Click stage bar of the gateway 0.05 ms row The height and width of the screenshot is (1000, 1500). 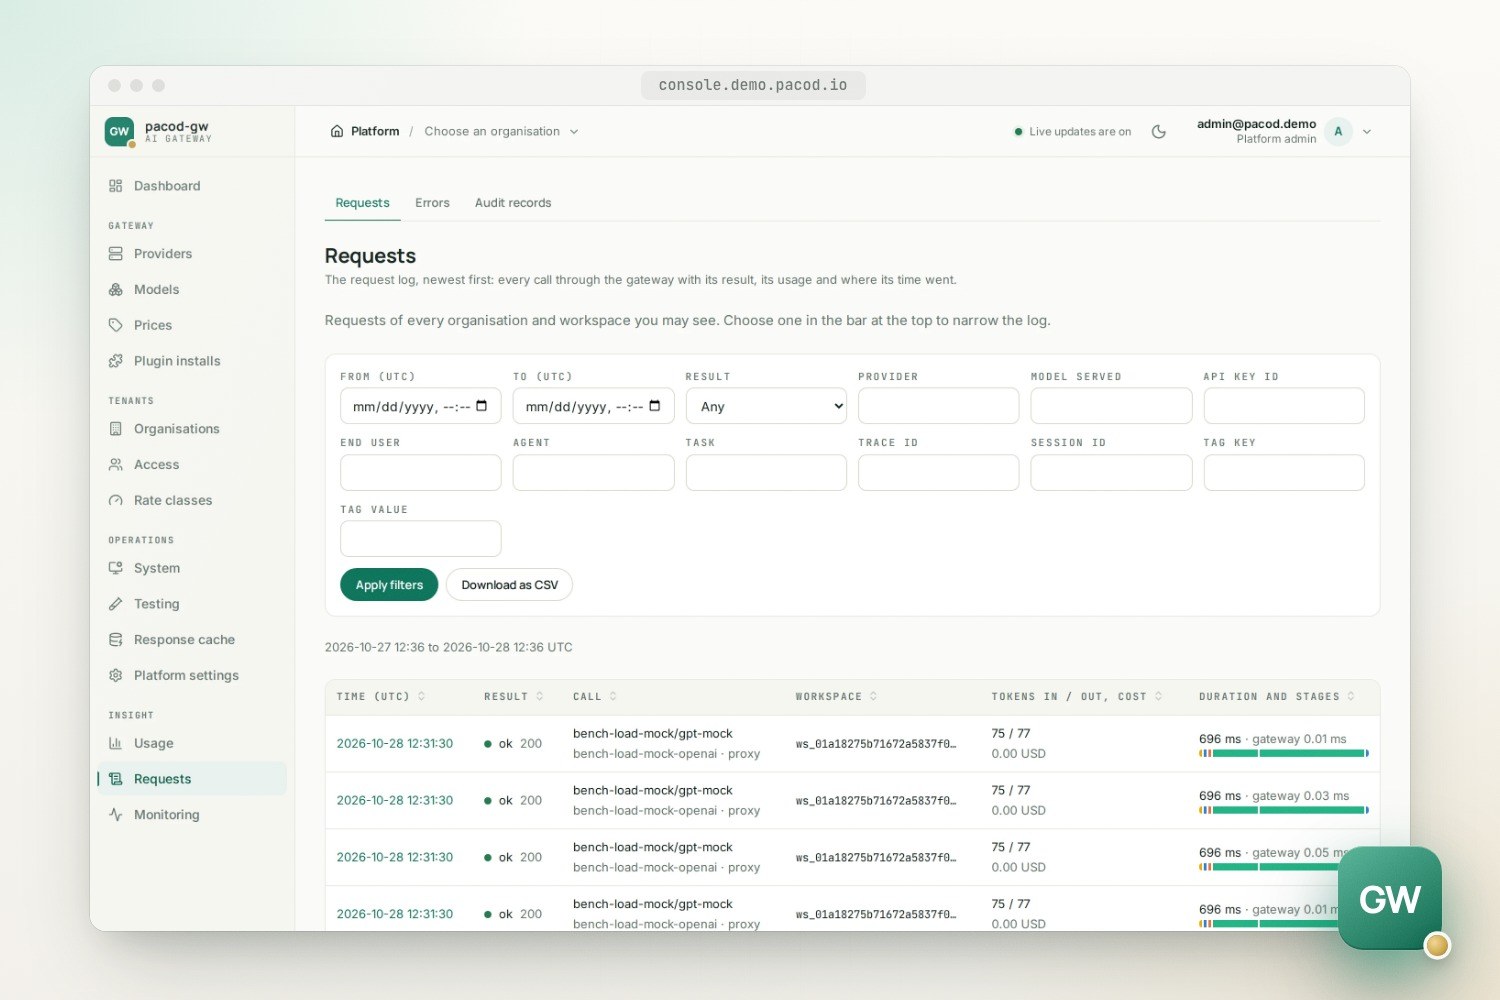tap(1270, 867)
